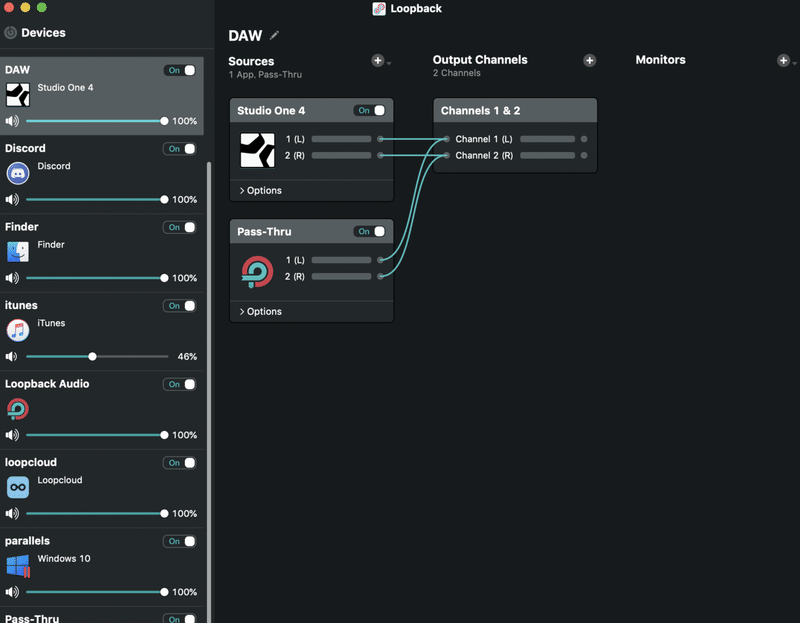Viewport: 800px width, 623px height.
Task: Open the add Sources plus dropdown
Action: pyautogui.click(x=381, y=61)
